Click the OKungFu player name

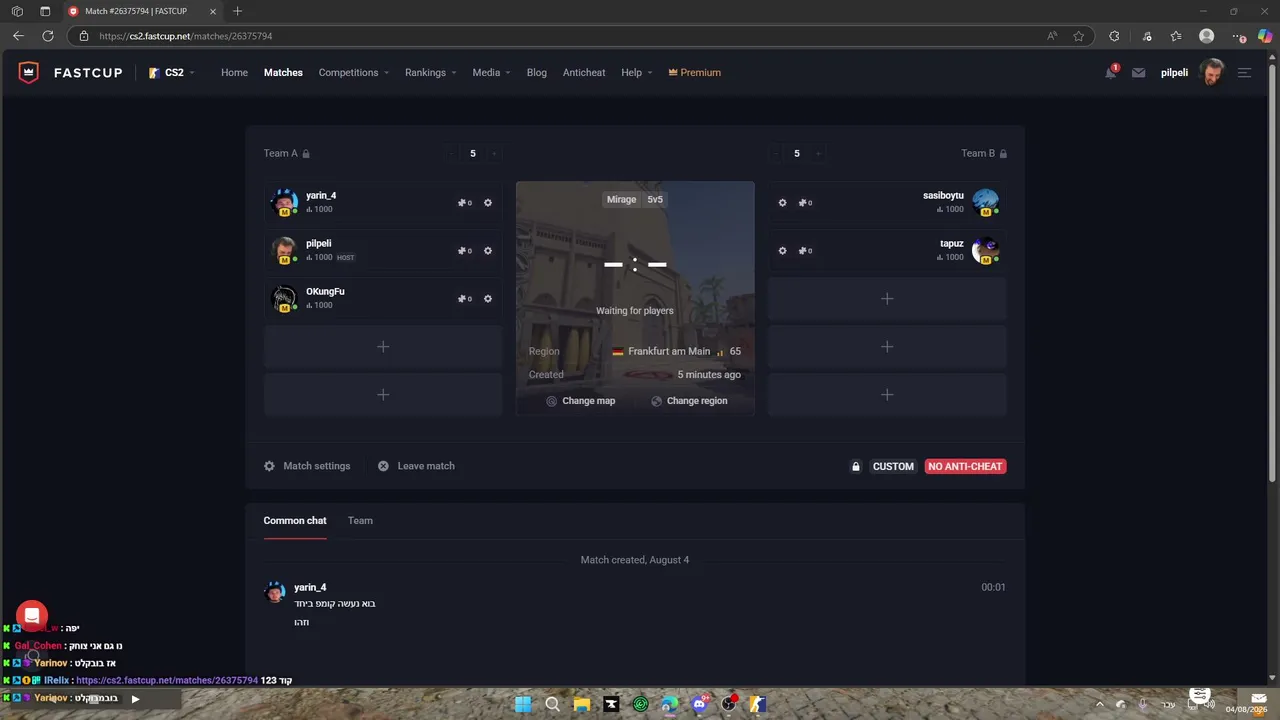coord(325,292)
